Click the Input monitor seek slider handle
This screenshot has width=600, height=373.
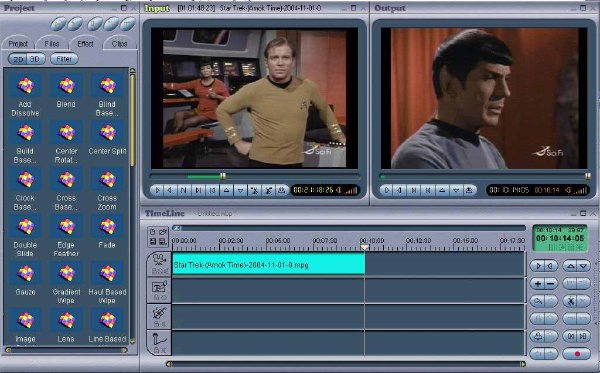tap(223, 176)
